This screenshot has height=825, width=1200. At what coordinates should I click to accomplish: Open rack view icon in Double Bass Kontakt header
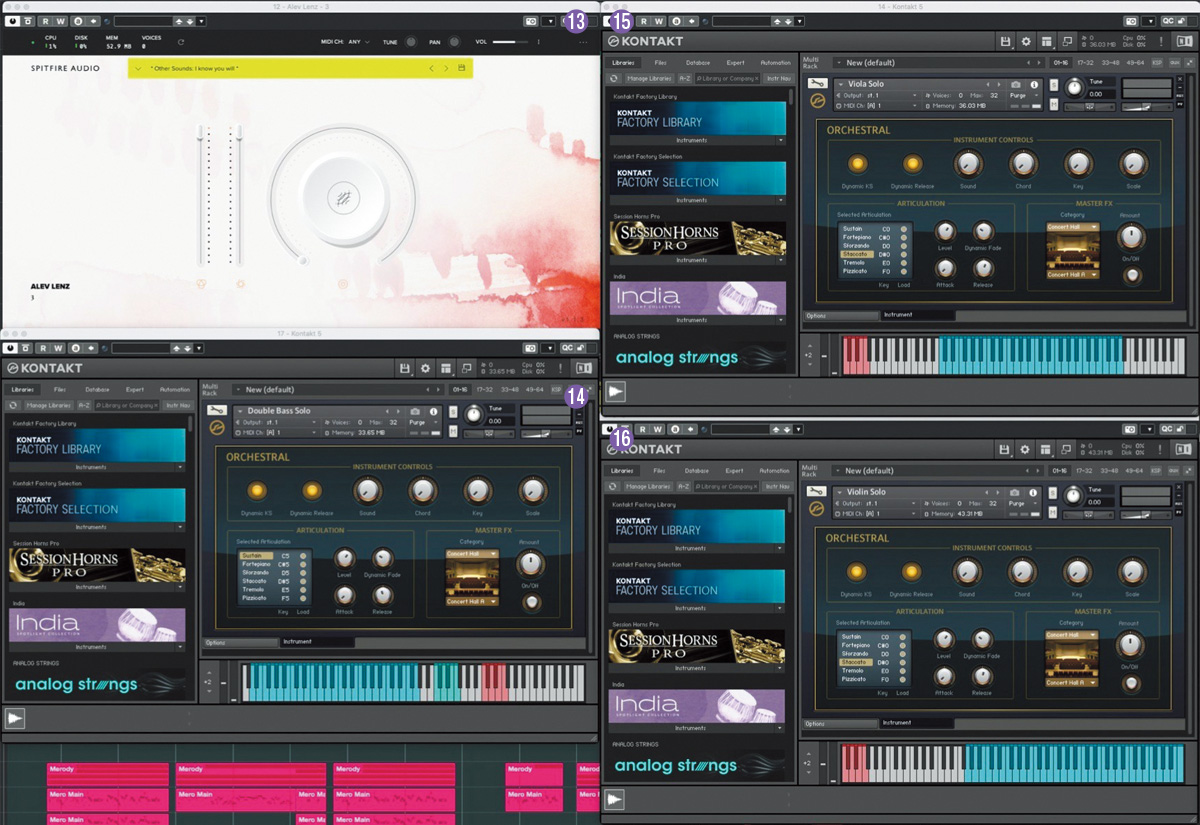(x=446, y=369)
